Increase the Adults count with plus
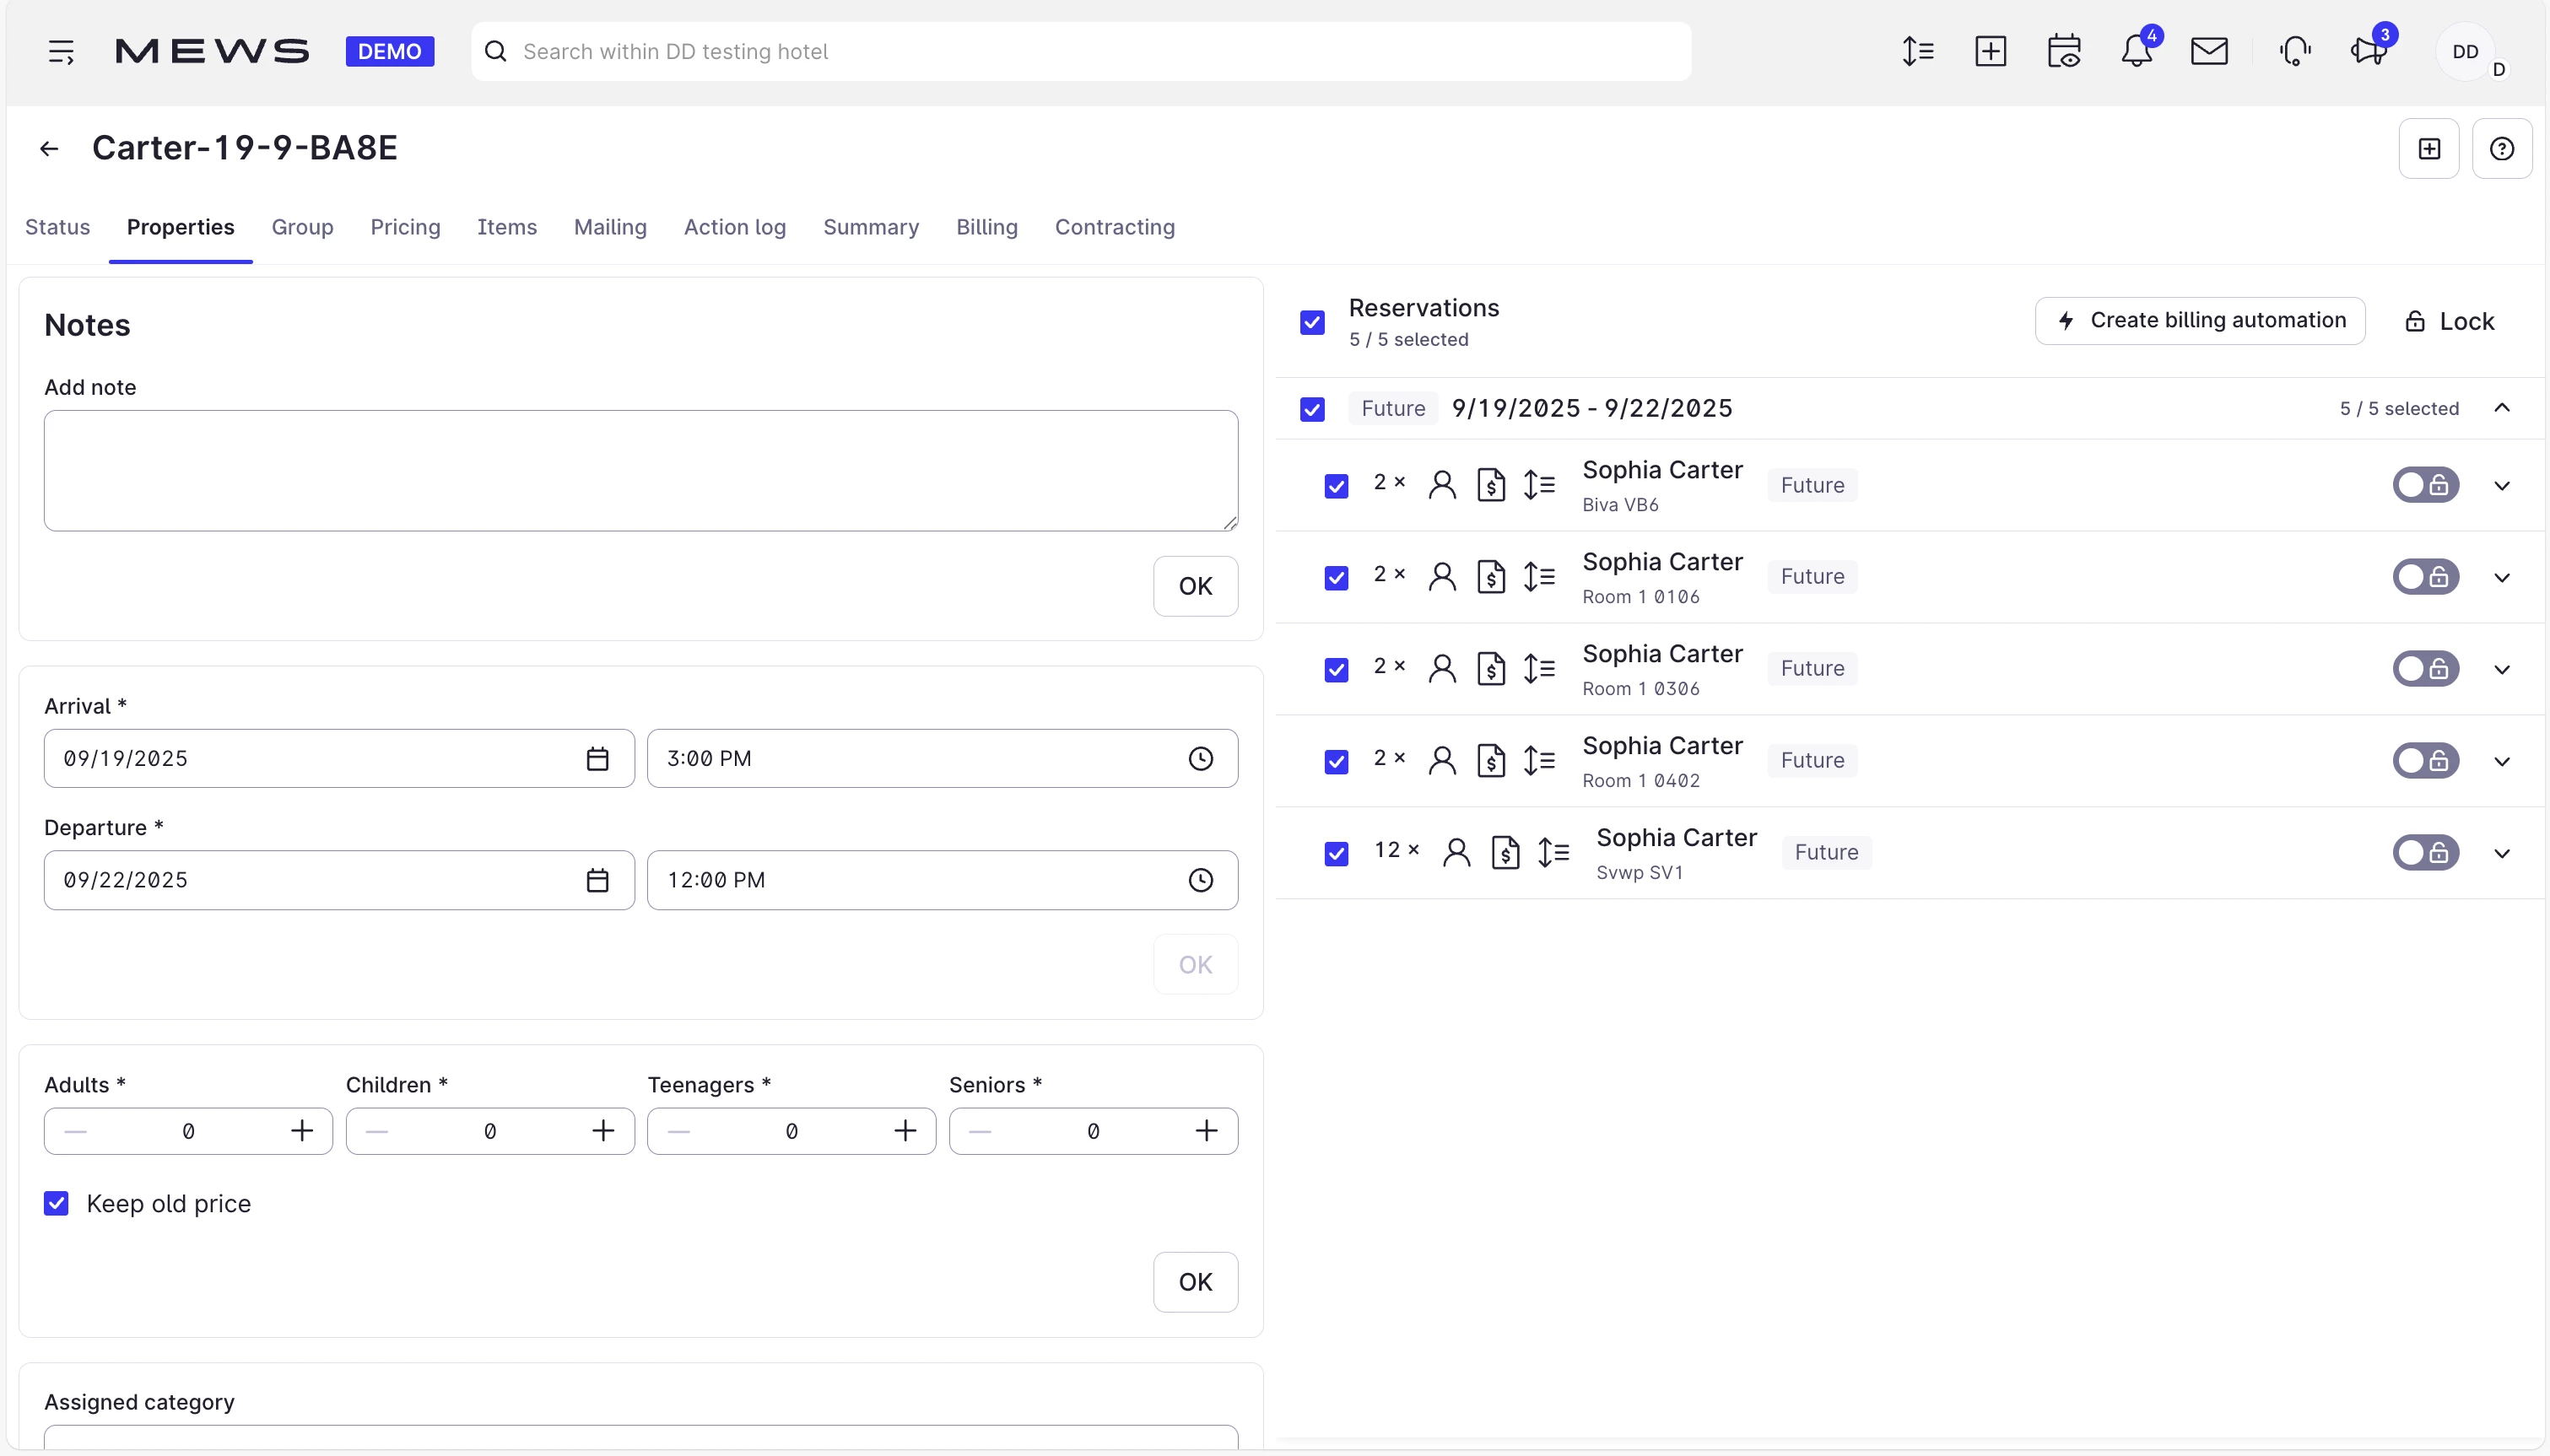Screen dimensions: 2550x1456 302,1132
